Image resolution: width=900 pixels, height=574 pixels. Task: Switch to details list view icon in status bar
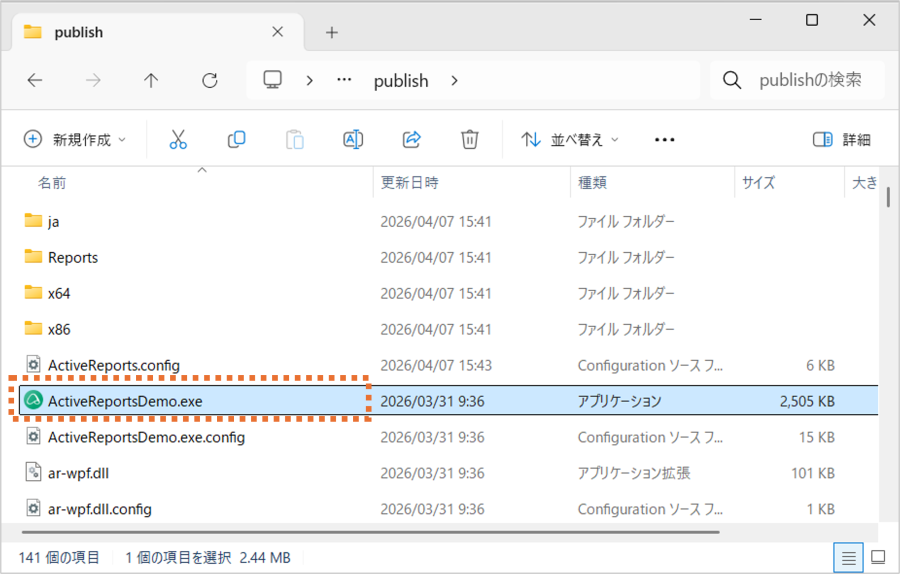click(848, 557)
